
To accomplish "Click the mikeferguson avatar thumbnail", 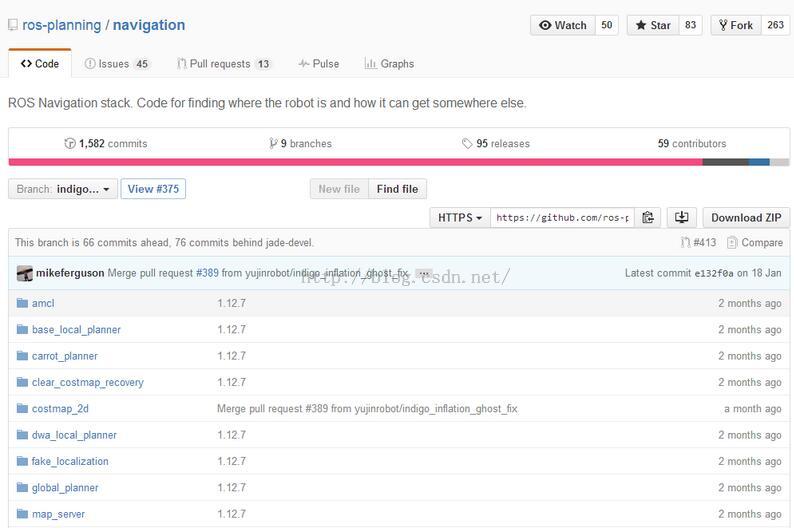I will click(x=24, y=273).
